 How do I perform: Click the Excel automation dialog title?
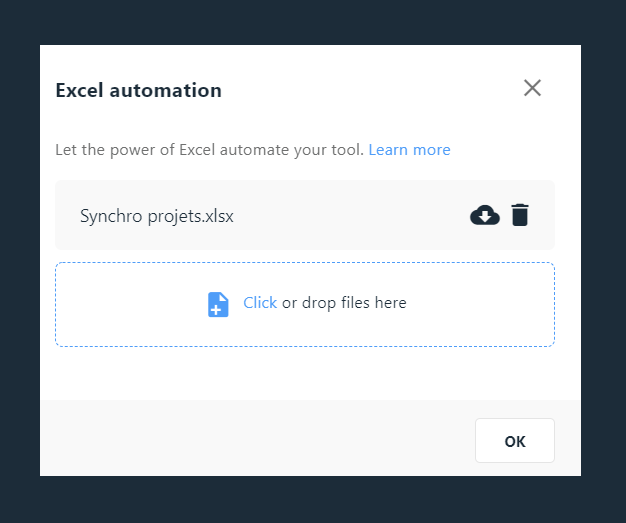(139, 90)
